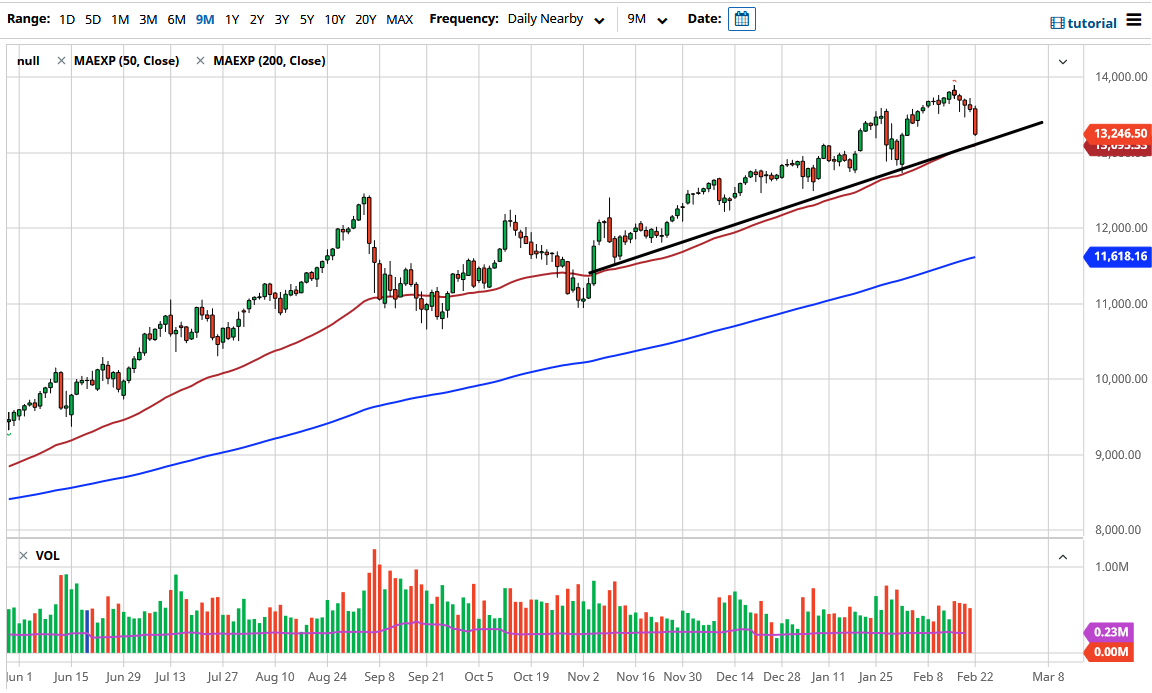Click the magenta 0.23M volume flag
1152x693 pixels.
1112,632
